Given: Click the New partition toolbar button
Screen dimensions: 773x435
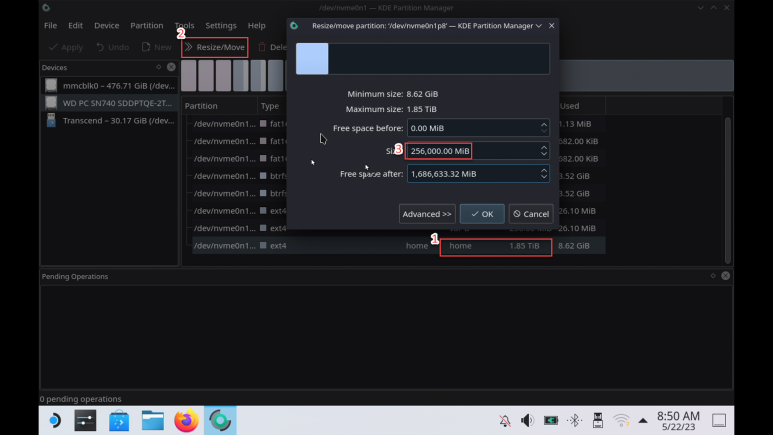Looking at the screenshot, I should coord(156,47).
